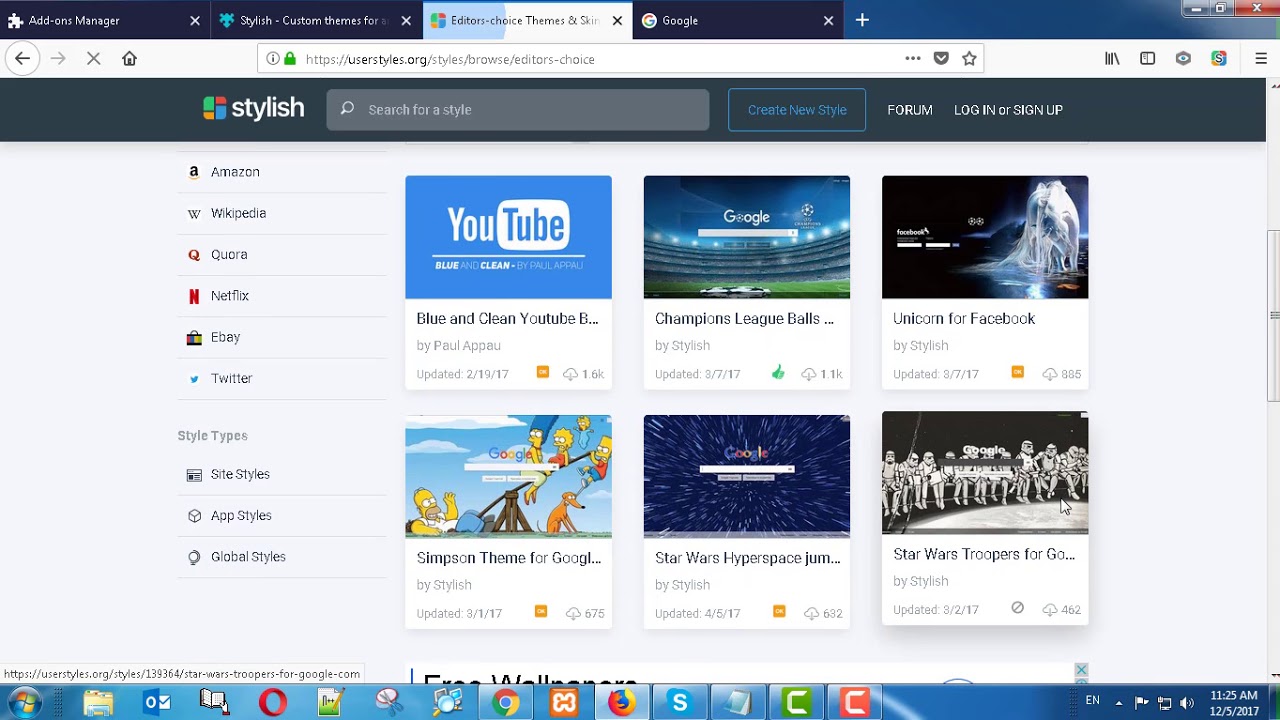Click author Paul Appau name

[467, 345]
